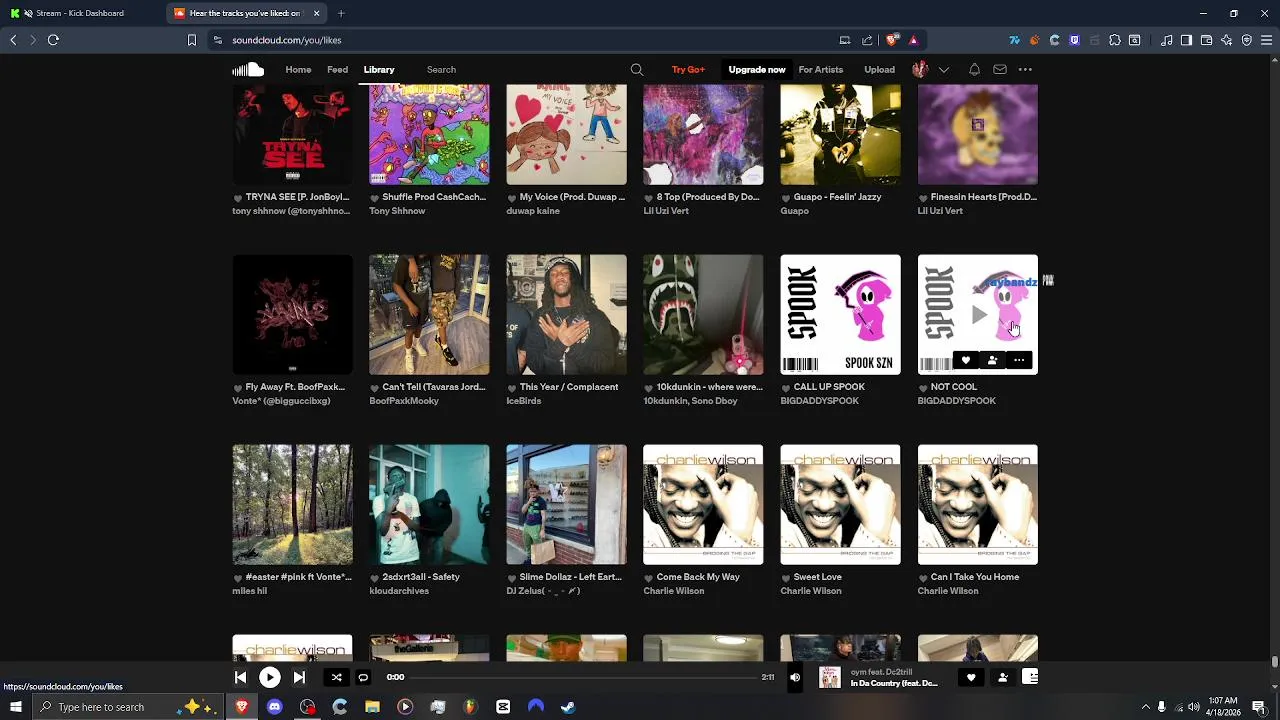
Task: Open more options on NOT COOL cover
Action: coord(1019,360)
